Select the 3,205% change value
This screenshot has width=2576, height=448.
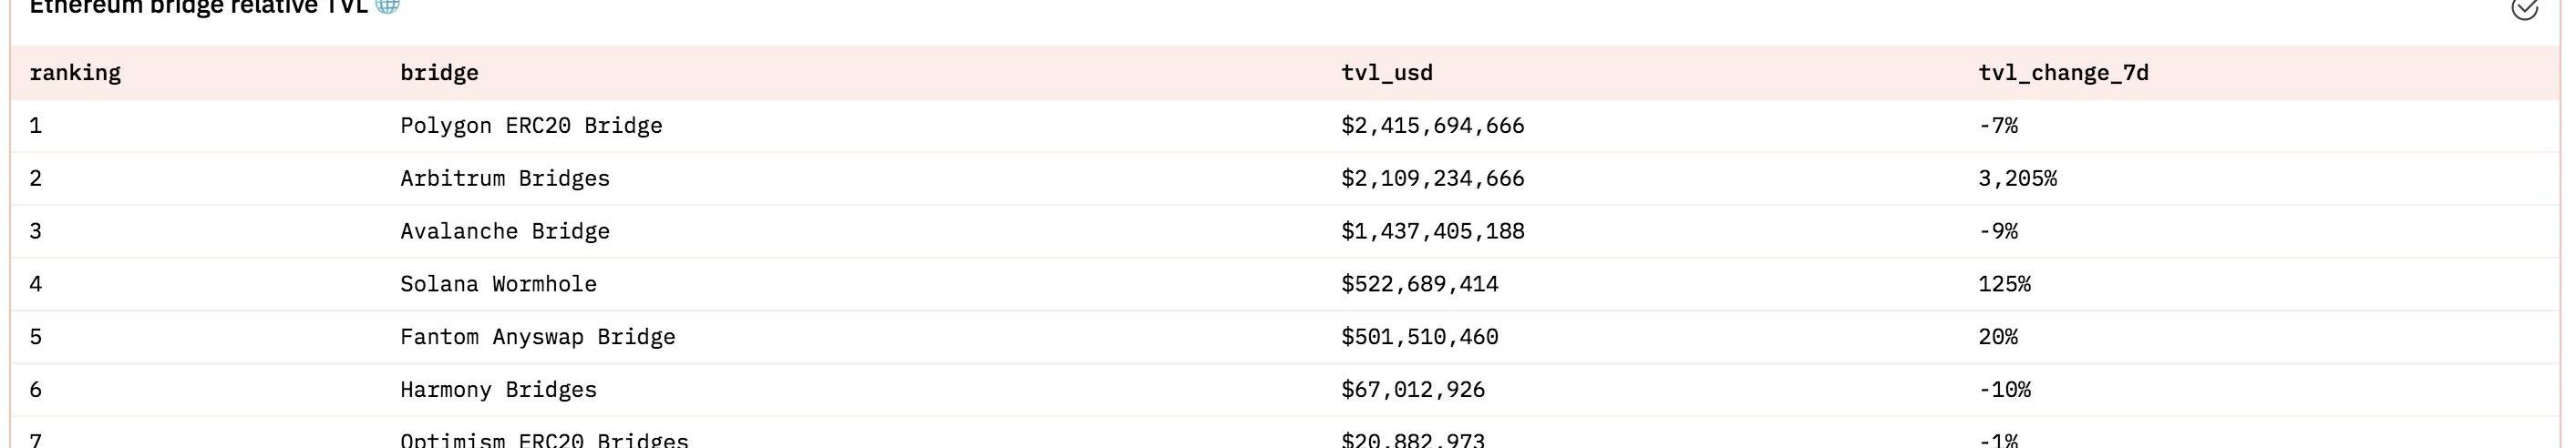coord(2017,179)
